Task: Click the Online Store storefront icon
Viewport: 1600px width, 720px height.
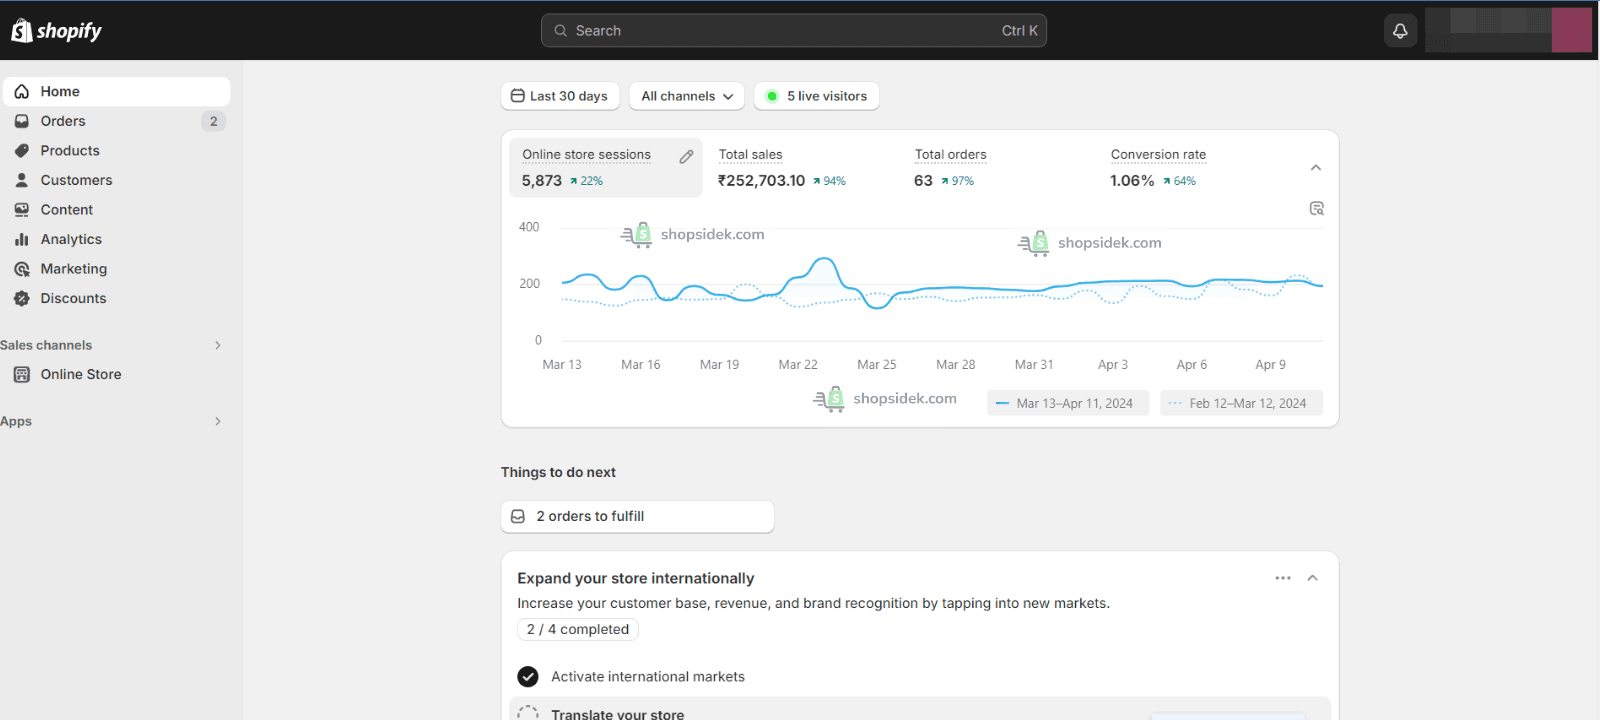Action: tap(22, 374)
